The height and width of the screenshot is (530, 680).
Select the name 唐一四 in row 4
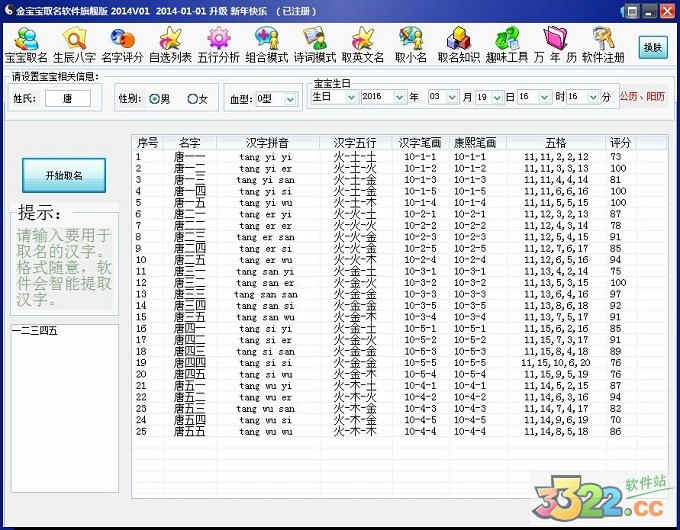click(x=190, y=191)
